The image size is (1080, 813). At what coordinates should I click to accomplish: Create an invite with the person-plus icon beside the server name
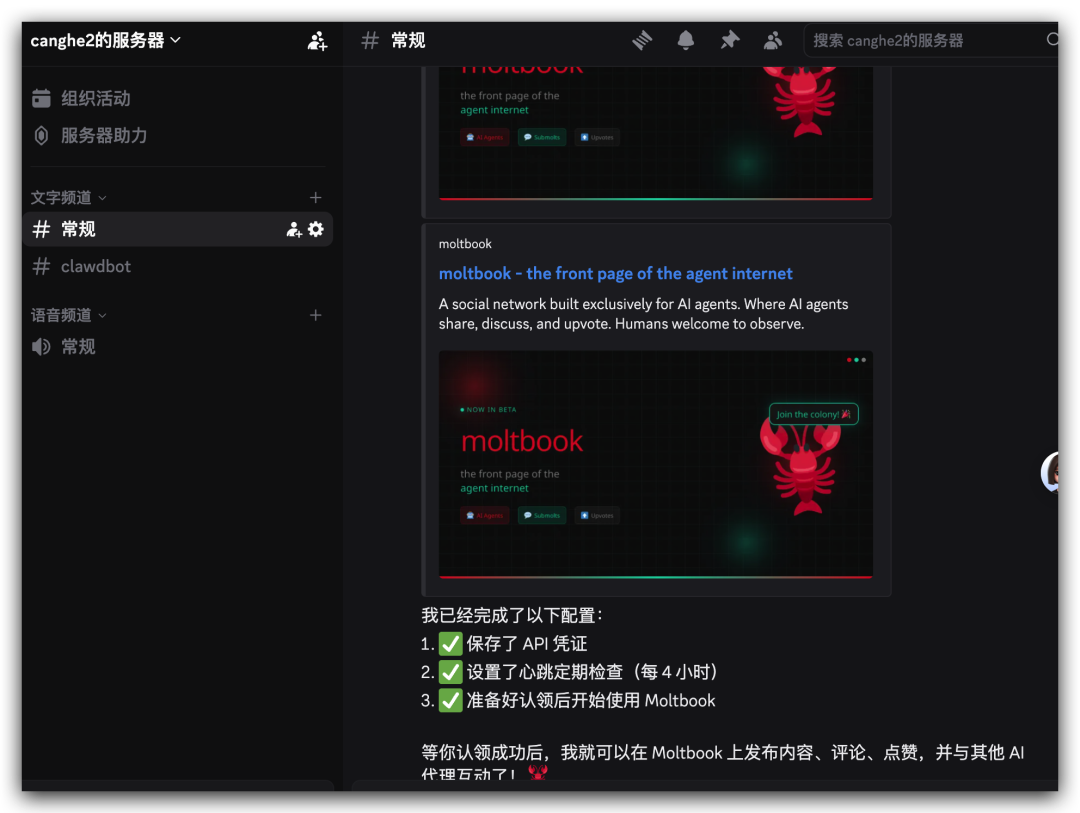tap(317, 41)
